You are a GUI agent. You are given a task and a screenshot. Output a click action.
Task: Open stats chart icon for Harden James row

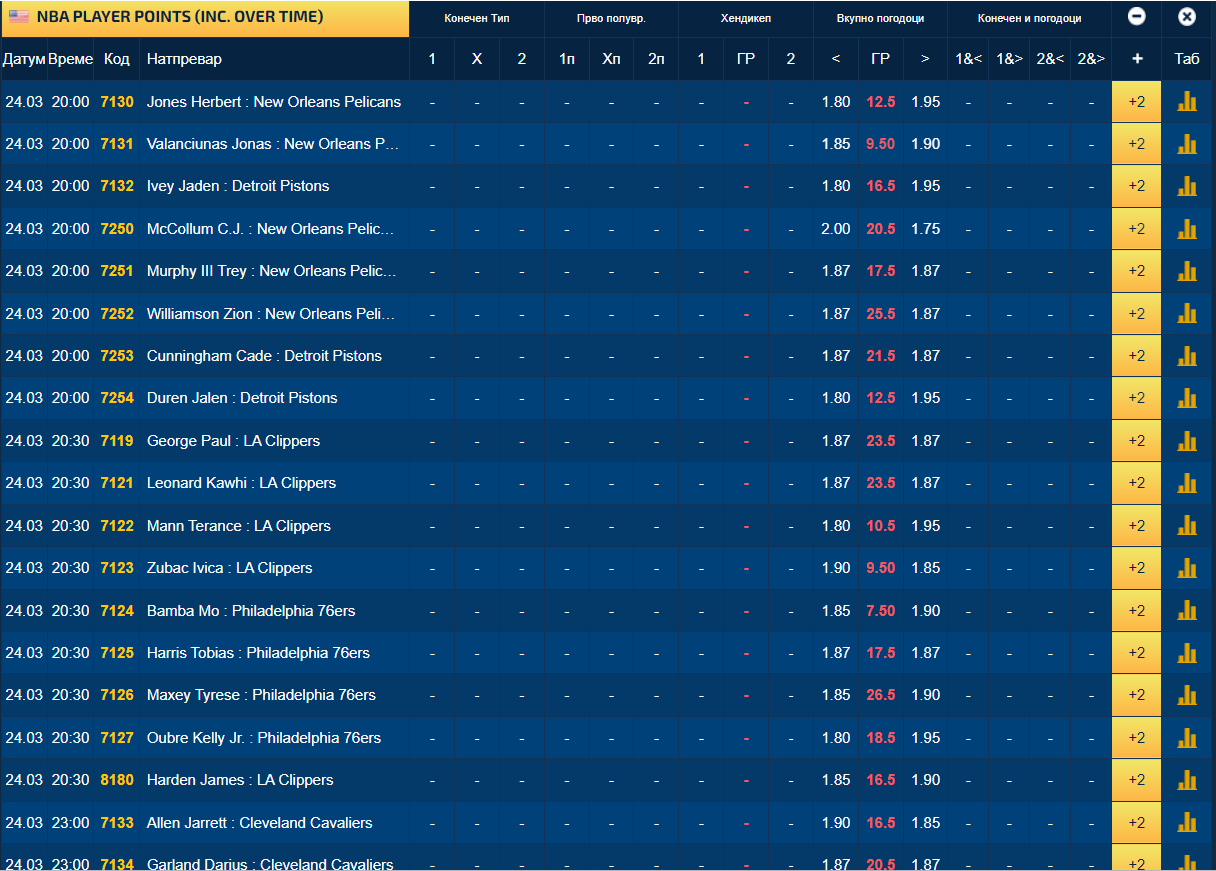point(1187,780)
